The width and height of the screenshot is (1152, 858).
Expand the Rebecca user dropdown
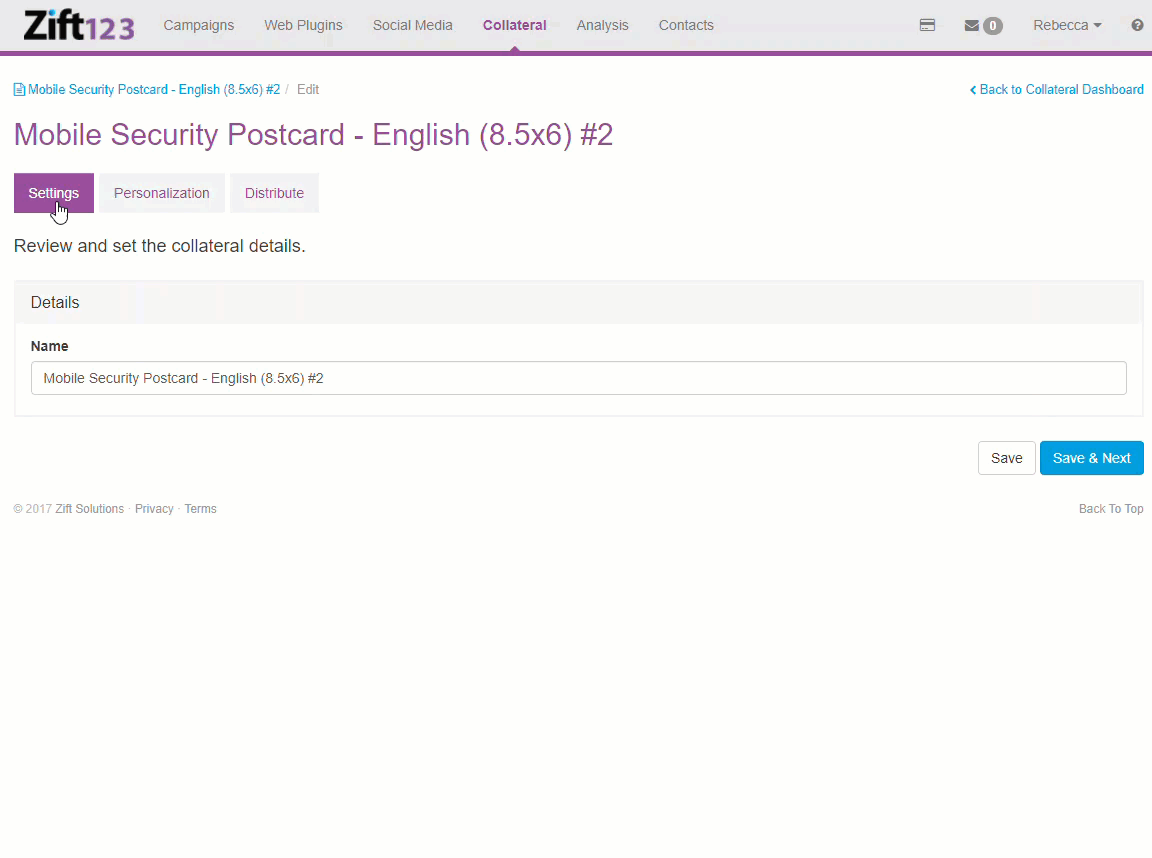click(1067, 25)
